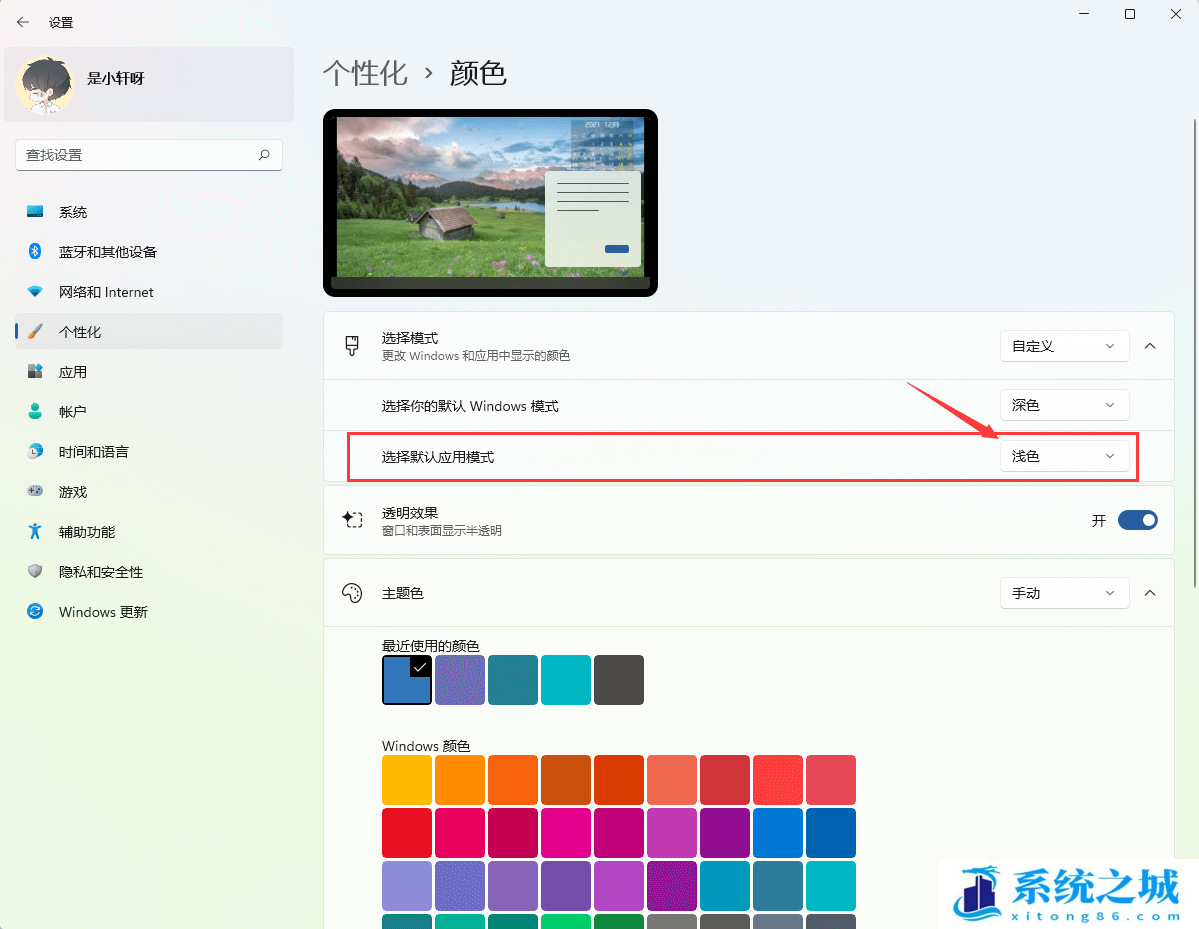1199x929 pixels.
Task: Open 系统 settings category
Action: pyautogui.click(x=149, y=212)
